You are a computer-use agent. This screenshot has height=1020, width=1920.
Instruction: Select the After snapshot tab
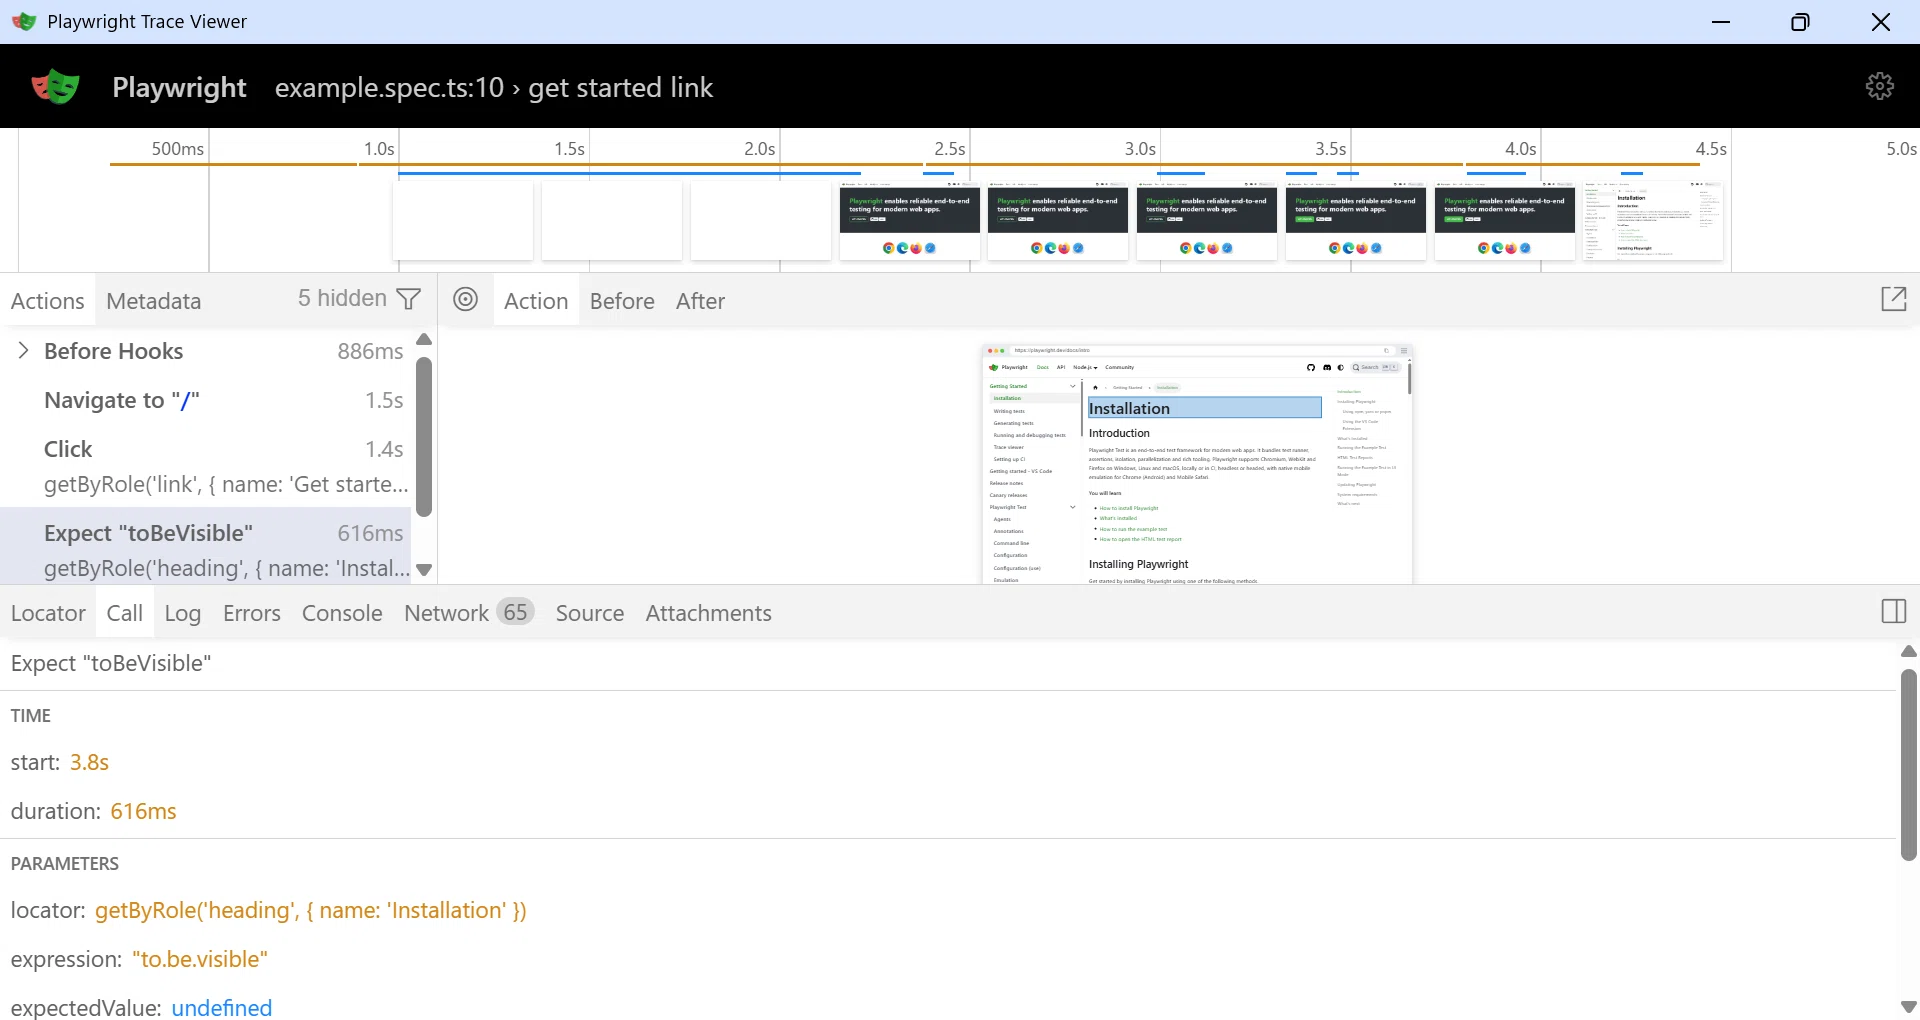(700, 301)
